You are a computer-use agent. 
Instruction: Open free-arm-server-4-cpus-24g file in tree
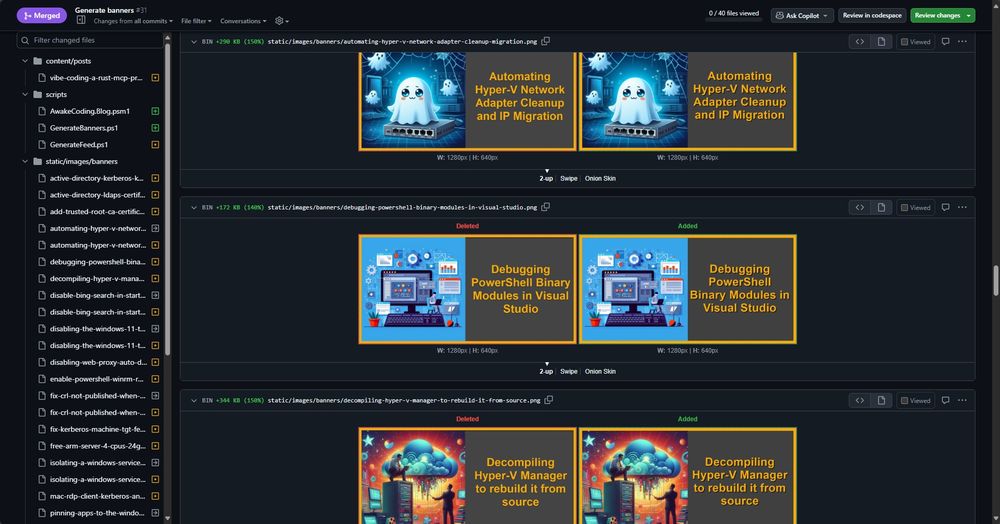coord(98,446)
